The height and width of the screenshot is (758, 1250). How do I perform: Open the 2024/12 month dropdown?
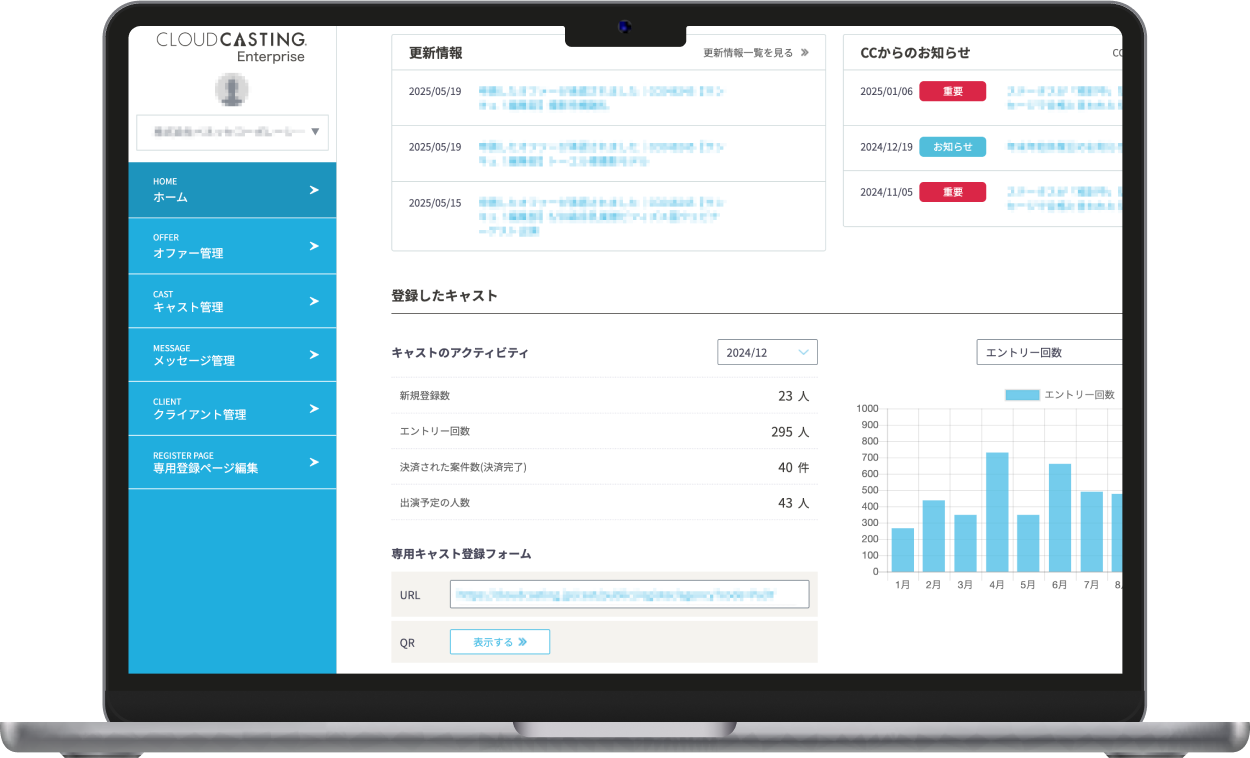767,352
